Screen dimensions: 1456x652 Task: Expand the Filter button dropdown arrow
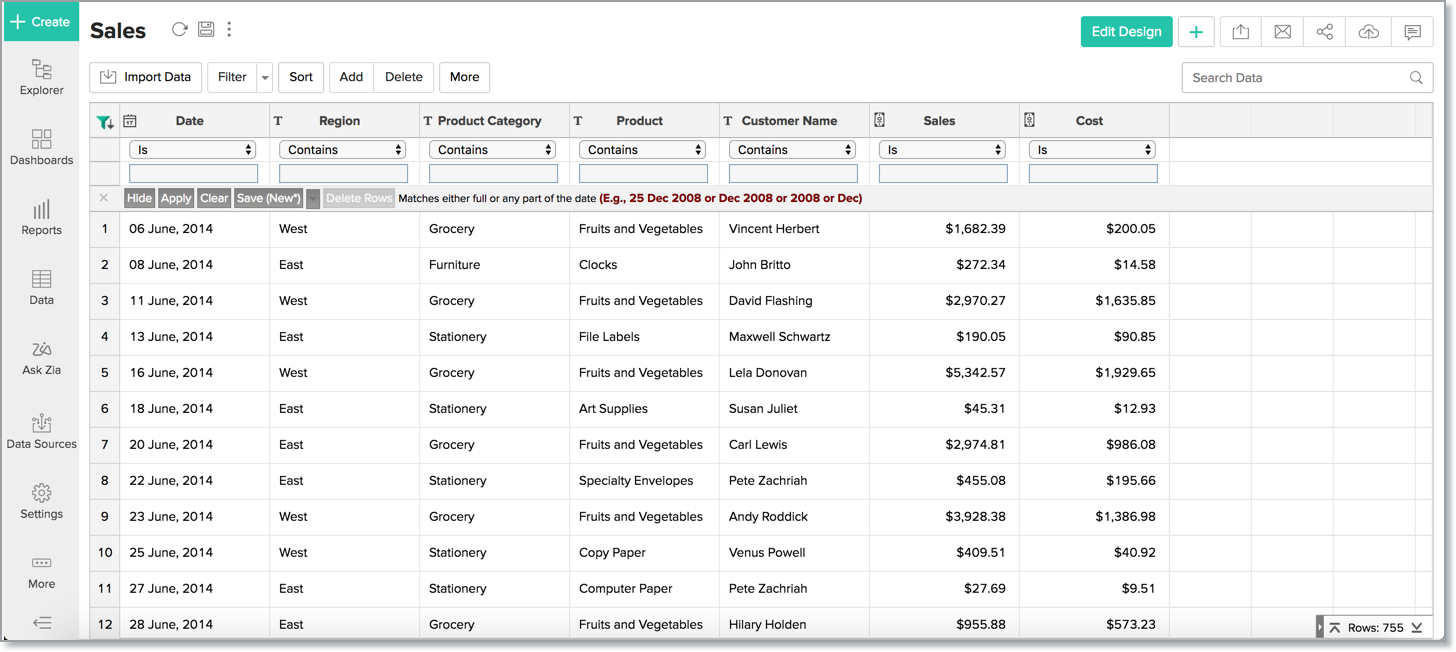click(x=265, y=77)
